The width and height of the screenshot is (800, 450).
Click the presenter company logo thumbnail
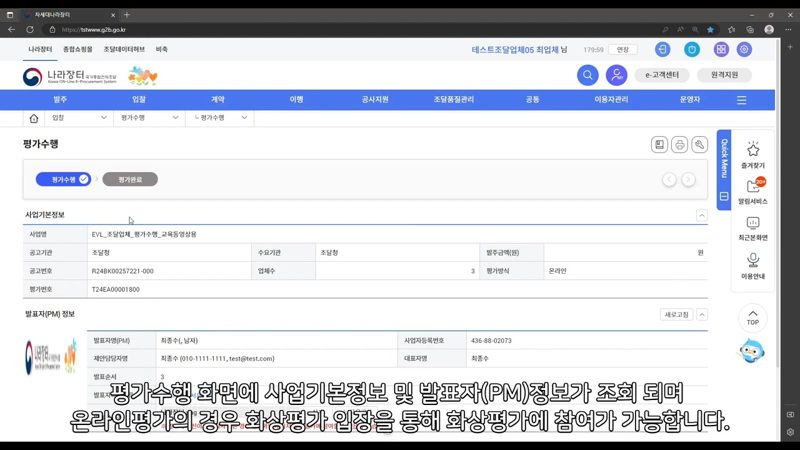[51, 357]
